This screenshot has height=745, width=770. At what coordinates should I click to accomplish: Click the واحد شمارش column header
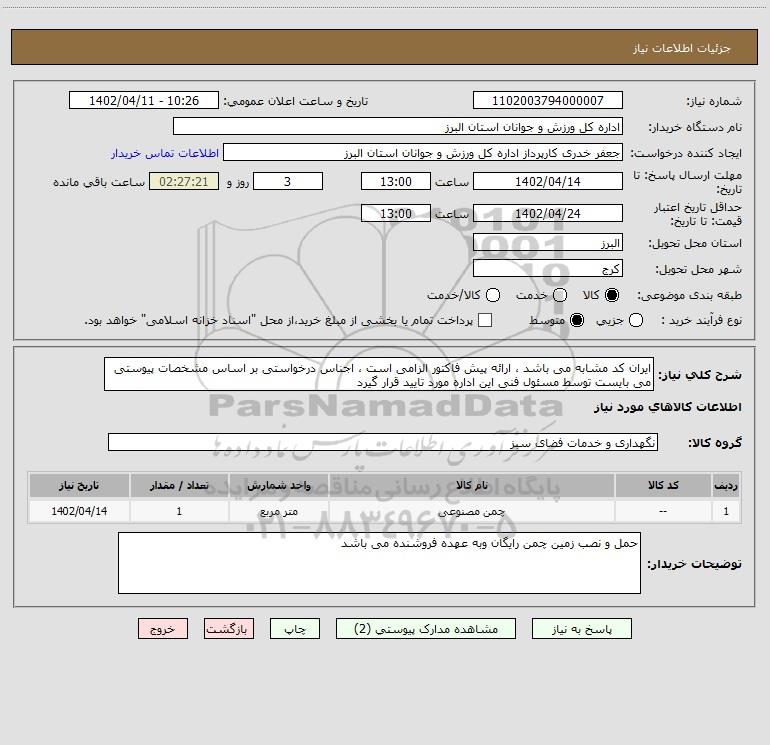pyautogui.click(x=278, y=485)
